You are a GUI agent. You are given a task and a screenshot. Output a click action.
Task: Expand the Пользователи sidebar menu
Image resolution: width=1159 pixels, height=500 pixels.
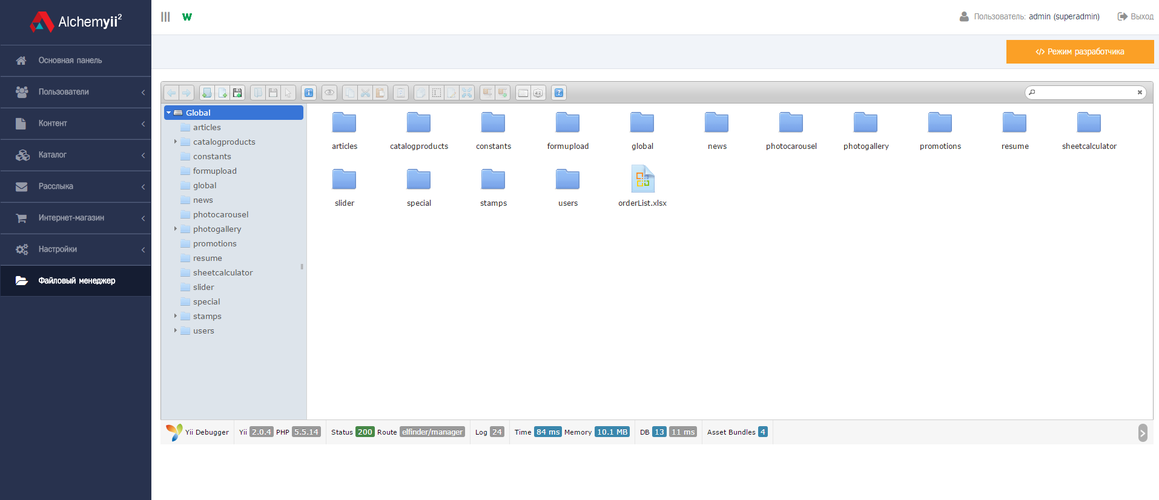coord(75,92)
